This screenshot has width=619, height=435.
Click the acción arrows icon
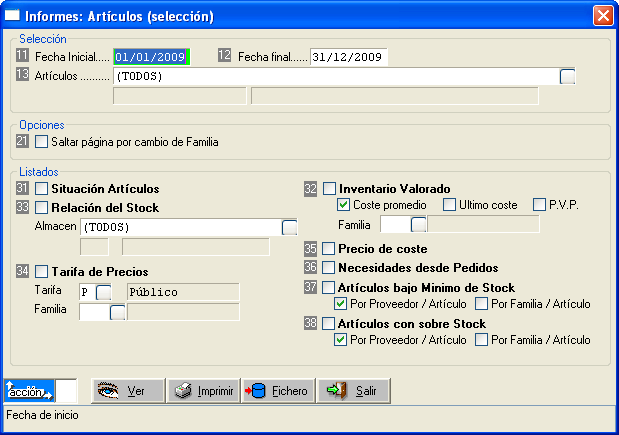[29, 391]
